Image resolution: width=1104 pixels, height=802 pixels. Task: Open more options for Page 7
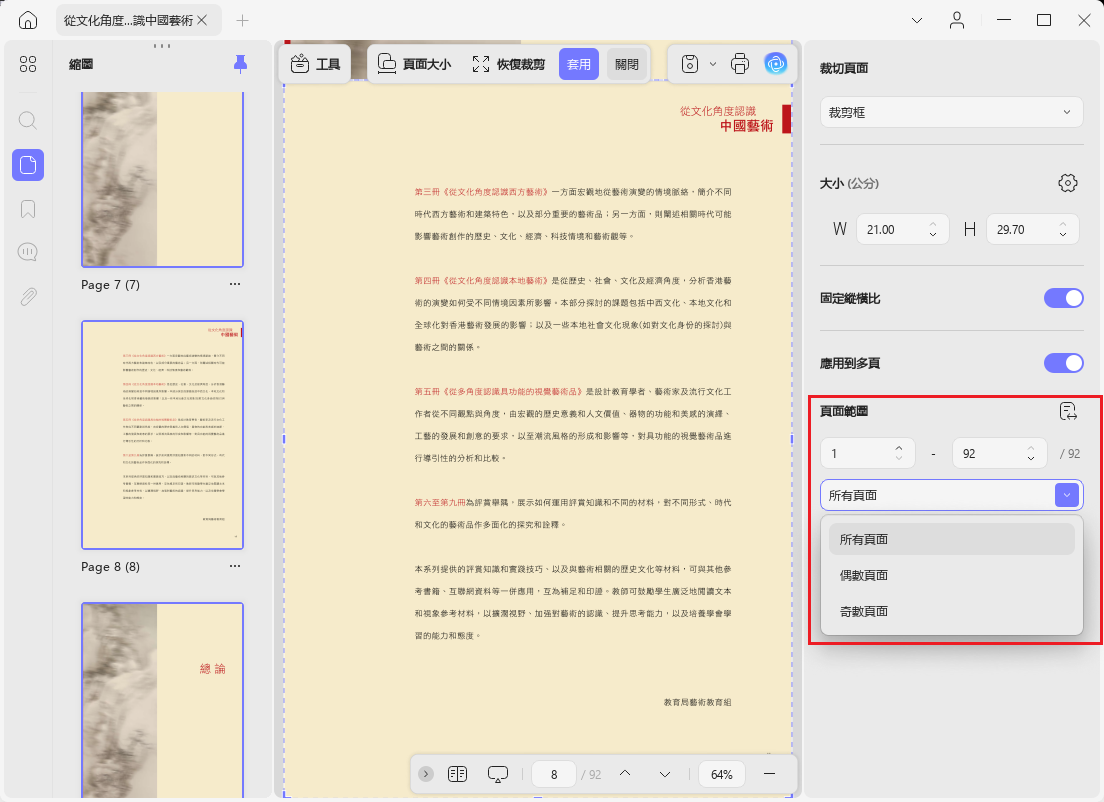[235, 284]
